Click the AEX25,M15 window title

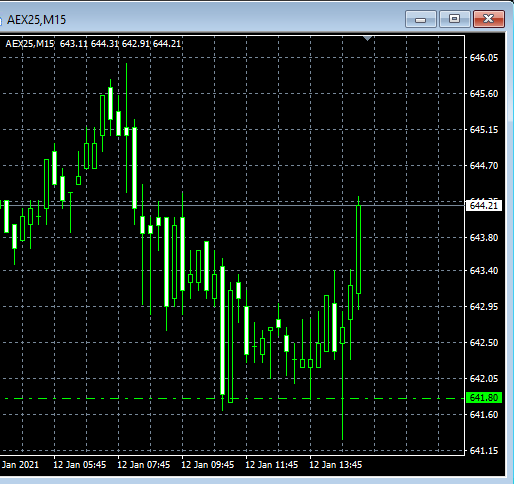coord(37,20)
